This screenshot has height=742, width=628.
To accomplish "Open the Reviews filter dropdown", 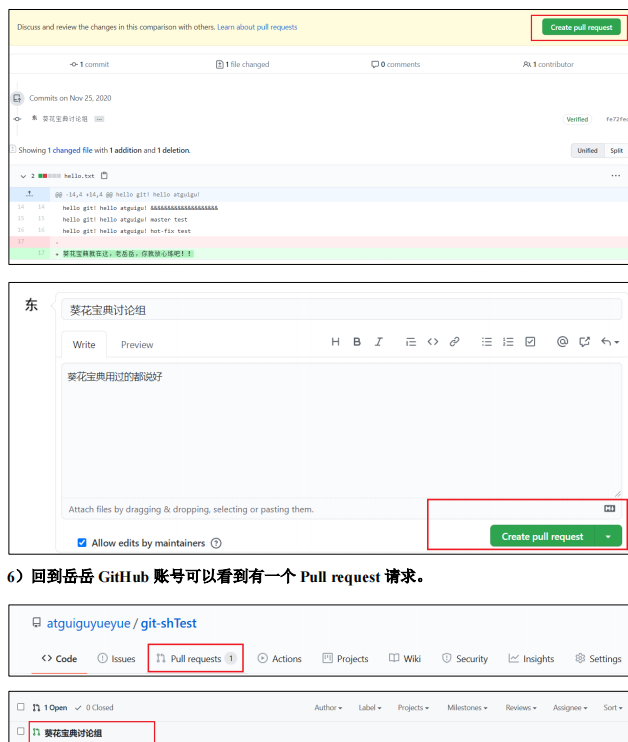I will (x=521, y=707).
